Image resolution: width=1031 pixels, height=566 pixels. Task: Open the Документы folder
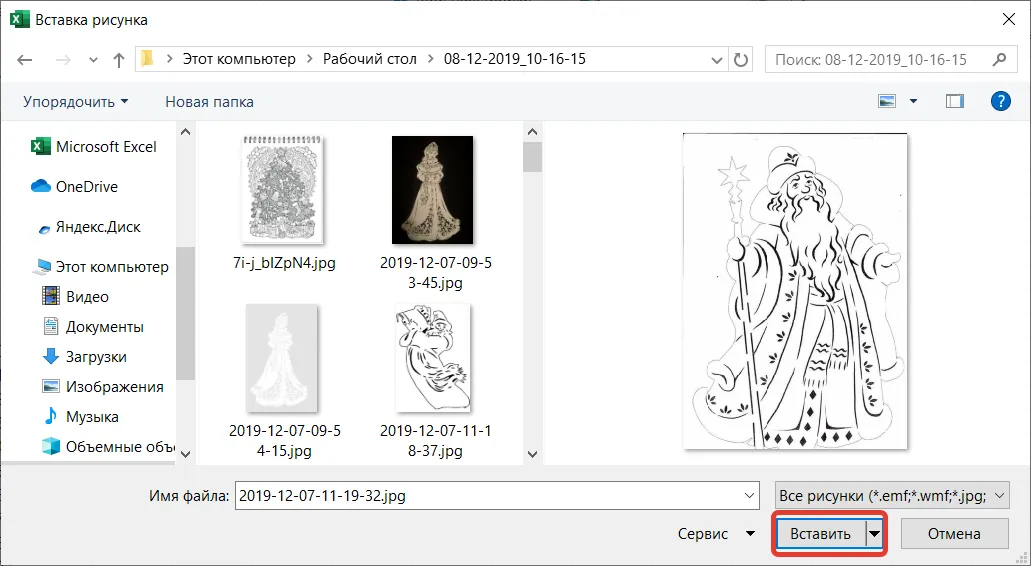[x=92, y=327]
